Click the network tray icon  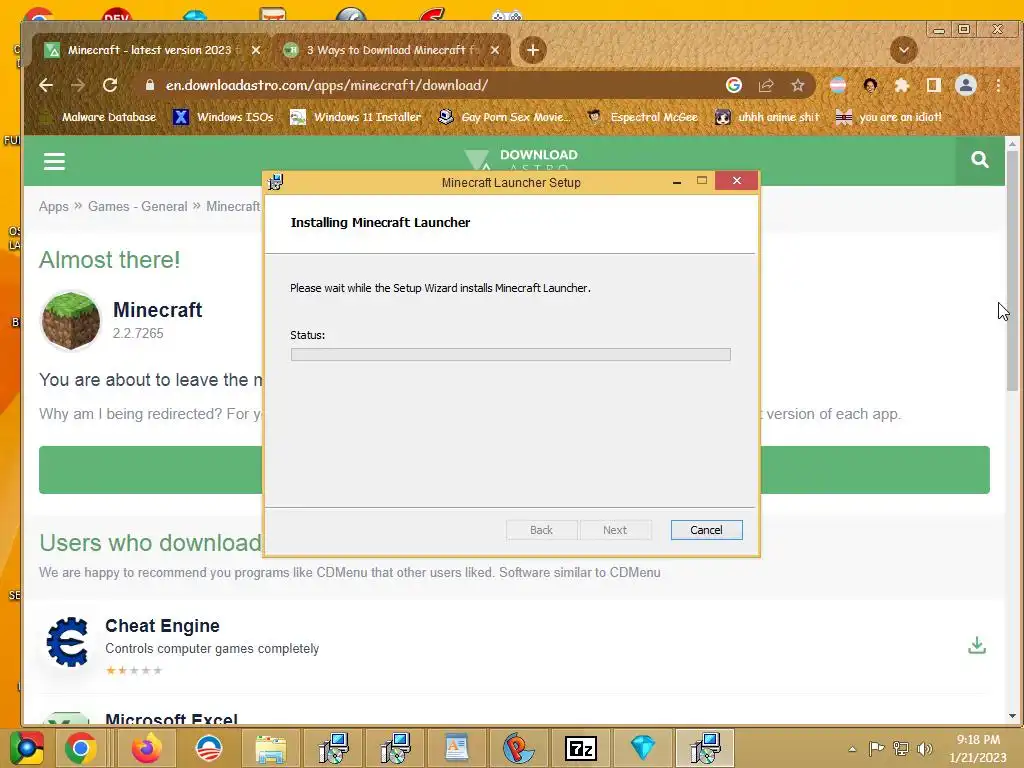[901, 748]
